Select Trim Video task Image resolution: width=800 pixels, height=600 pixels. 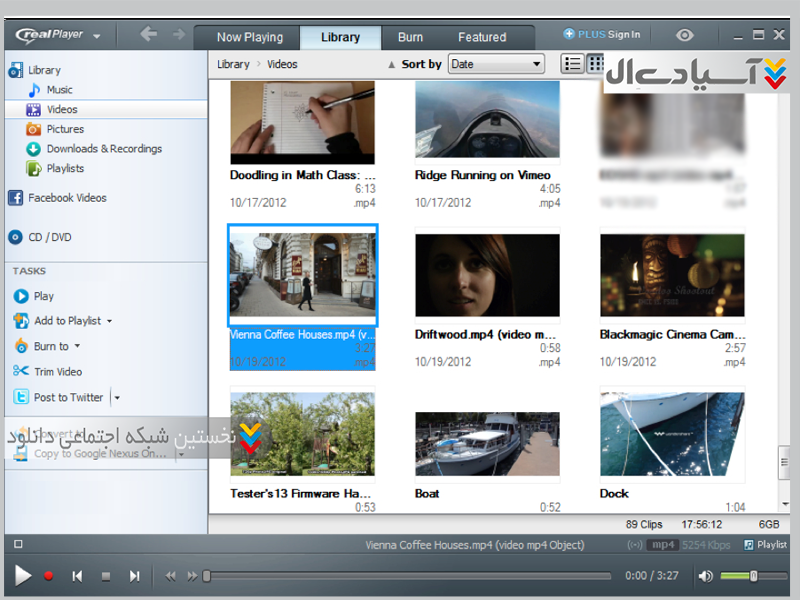[x=58, y=371]
